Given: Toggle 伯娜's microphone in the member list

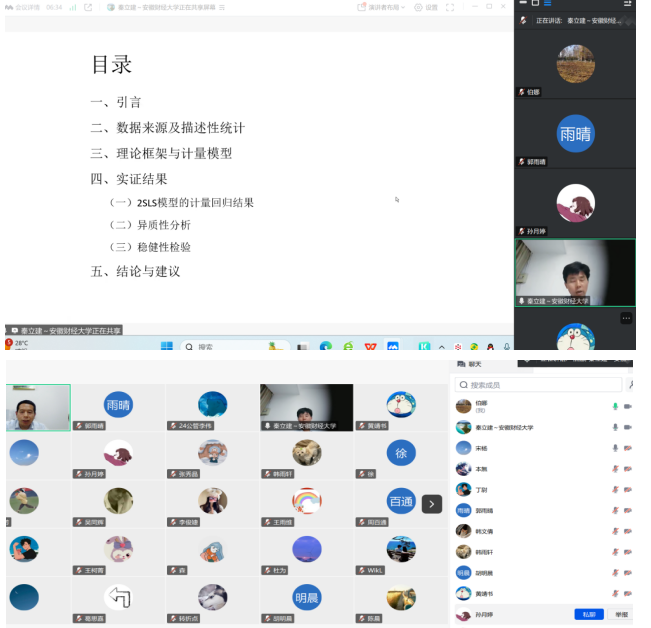Looking at the screenshot, I should [x=615, y=406].
